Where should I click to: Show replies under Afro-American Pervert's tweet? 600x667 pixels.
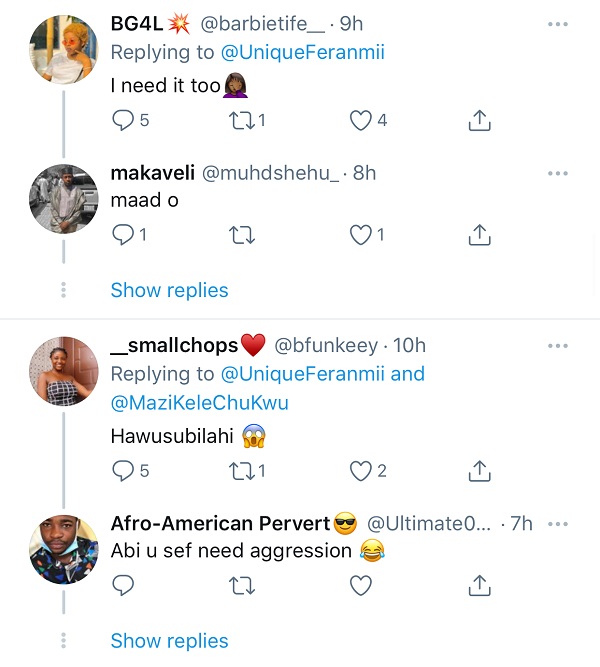tap(169, 641)
